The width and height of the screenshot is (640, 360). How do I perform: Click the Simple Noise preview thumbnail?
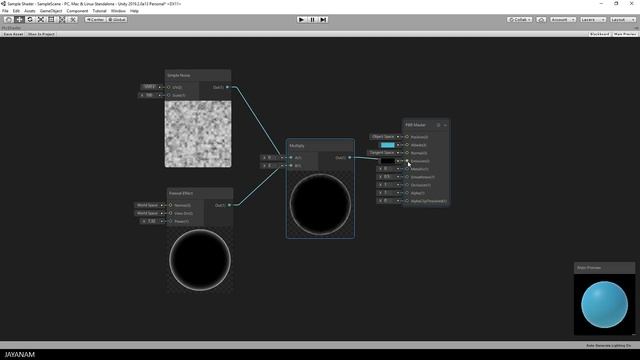click(x=198, y=134)
